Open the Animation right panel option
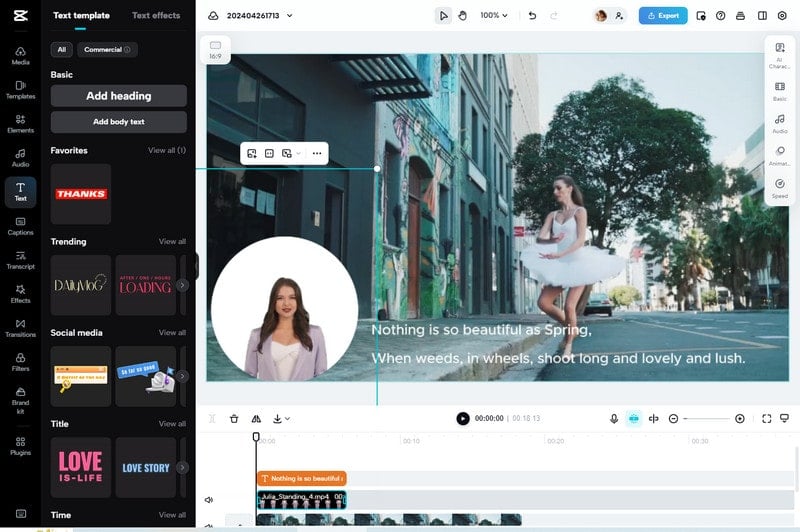Viewport: 800px width, 532px height. coord(780,156)
